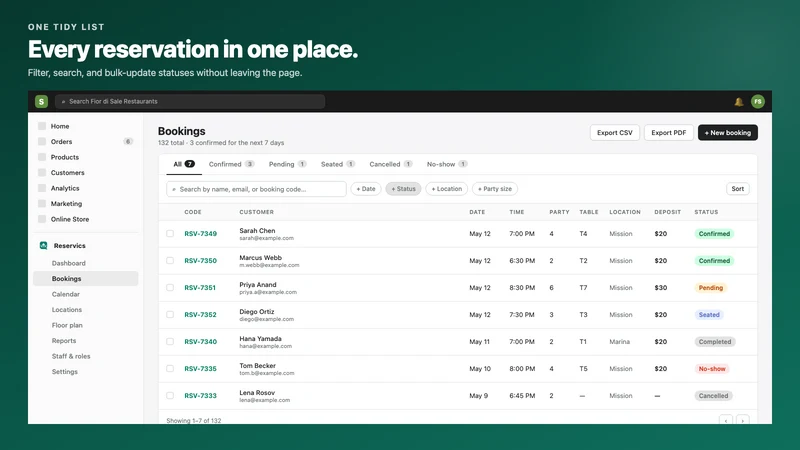
Task: Select the checkbox for RSV-7335
Action: click(x=170, y=368)
